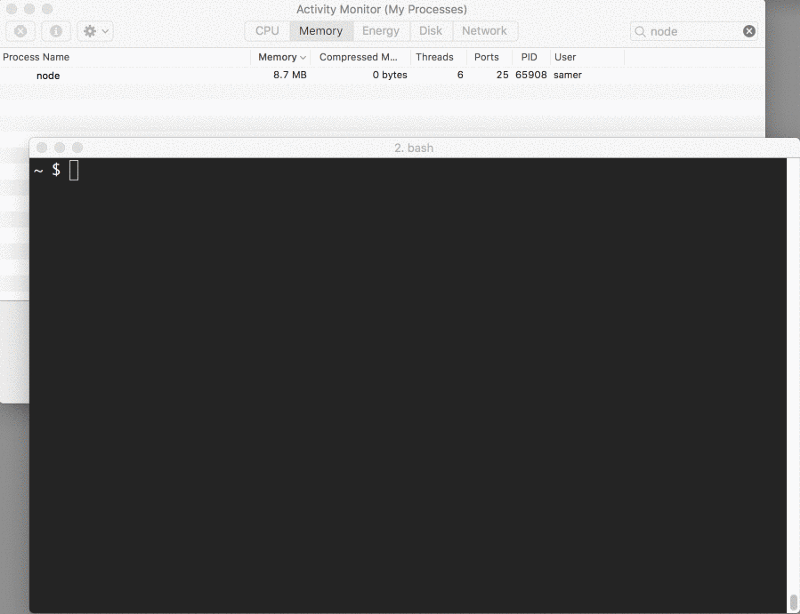This screenshot has height=614, width=800.
Task: Sort by the PID column header
Action: pyautogui.click(x=529, y=57)
